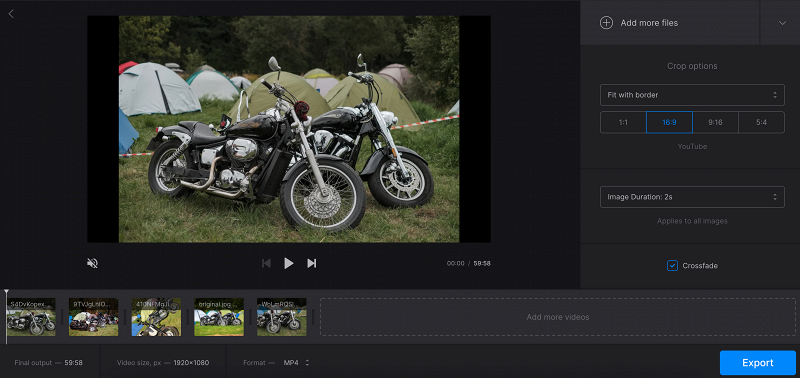Skip to the next clip
The height and width of the screenshot is (378, 800).
click(x=312, y=263)
